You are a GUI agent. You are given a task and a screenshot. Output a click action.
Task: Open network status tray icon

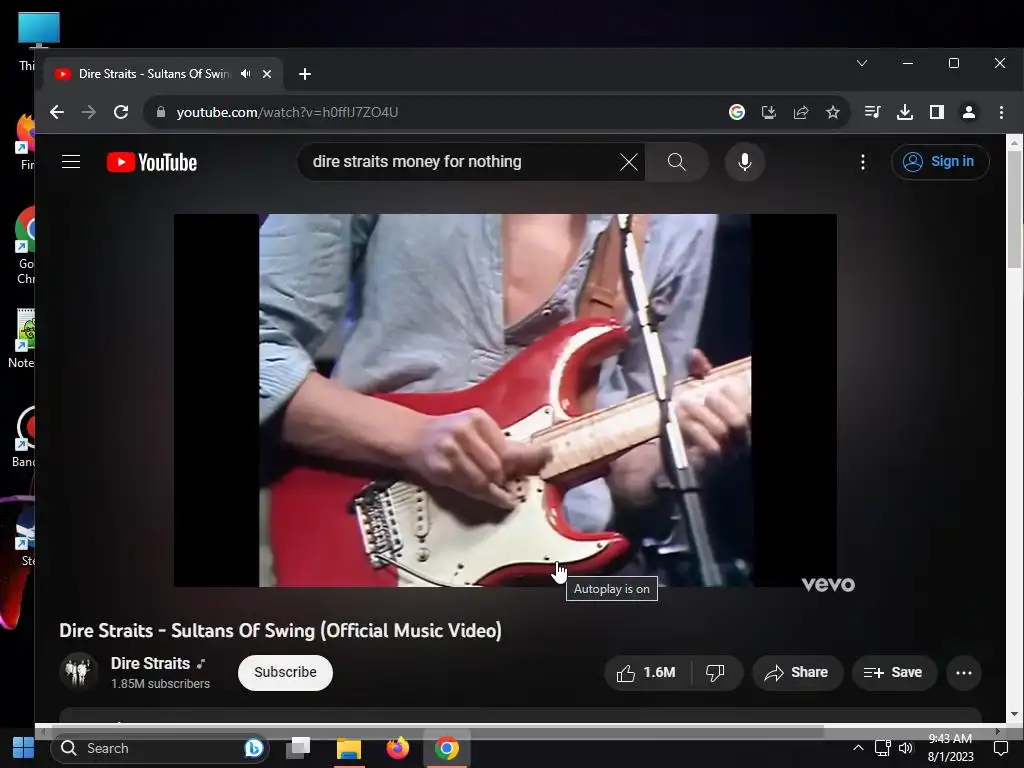pyautogui.click(x=883, y=748)
